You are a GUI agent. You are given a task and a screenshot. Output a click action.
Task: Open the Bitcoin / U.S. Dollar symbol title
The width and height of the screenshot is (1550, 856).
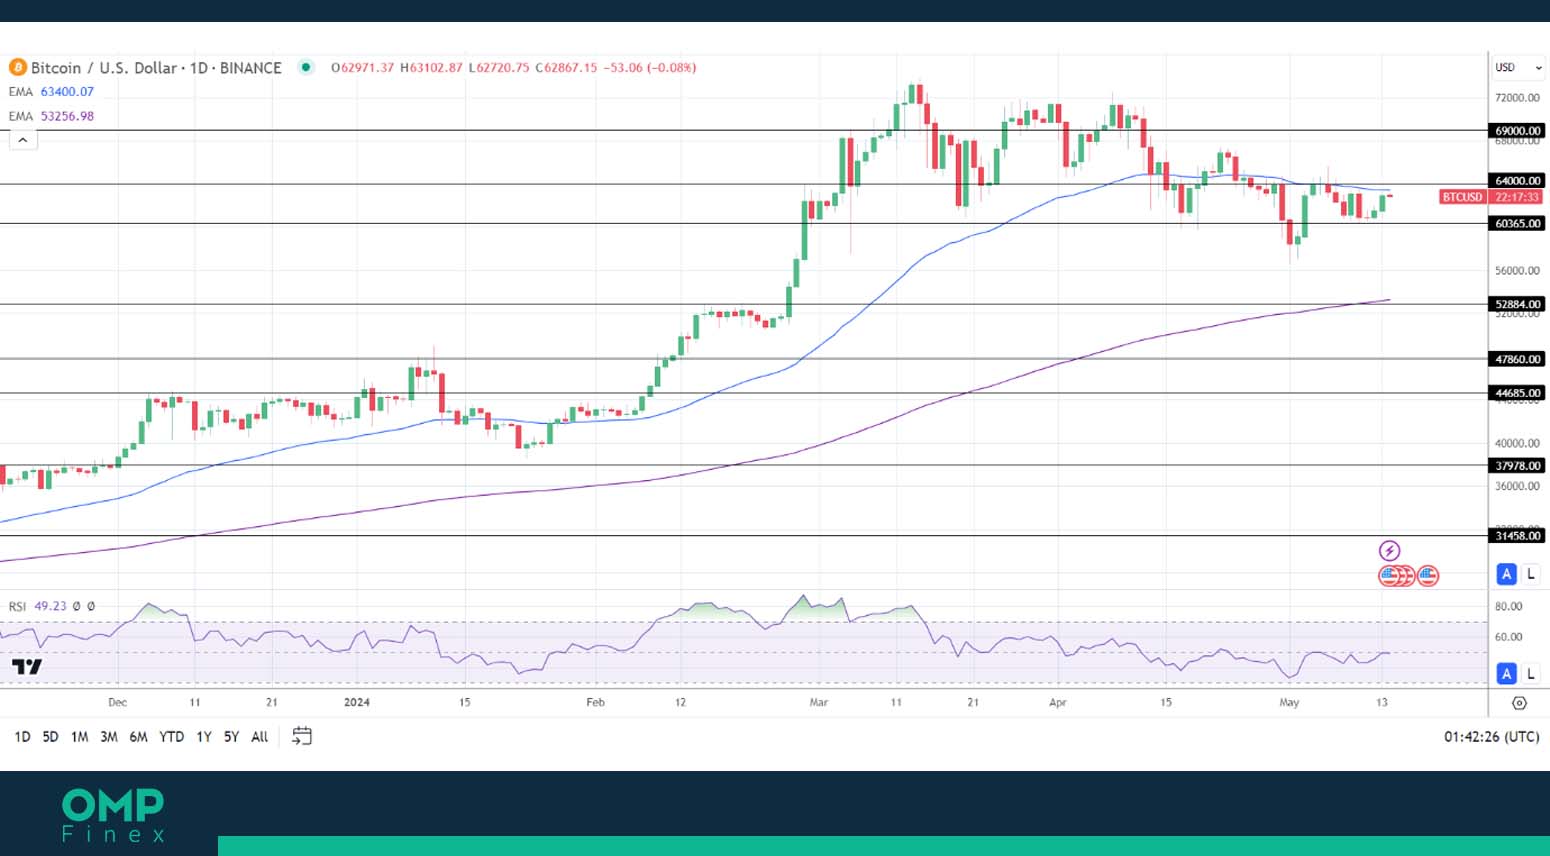point(156,68)
